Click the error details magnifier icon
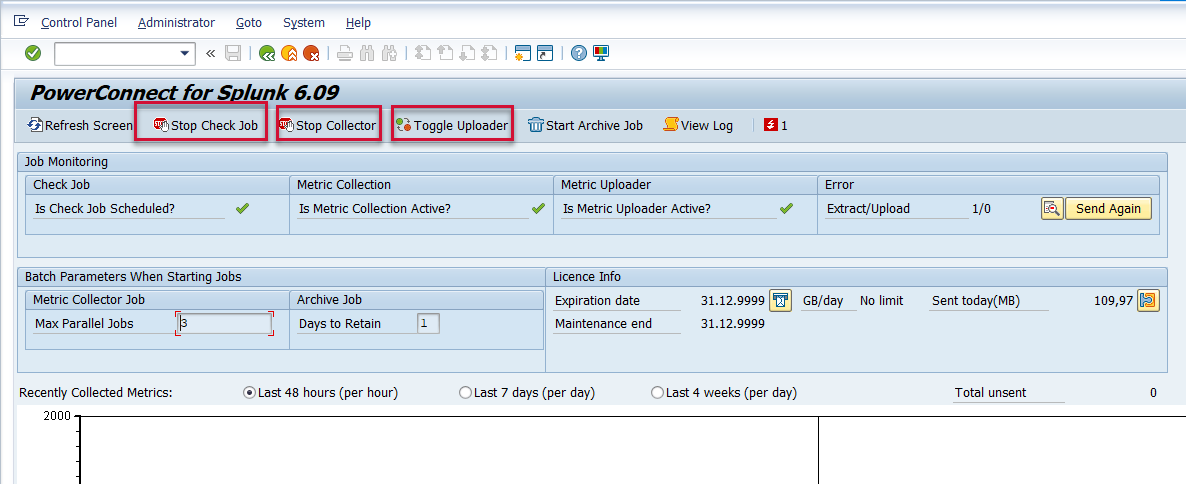The height and width of the screenshot is (484, 1186). click(x=1051, y=209)
